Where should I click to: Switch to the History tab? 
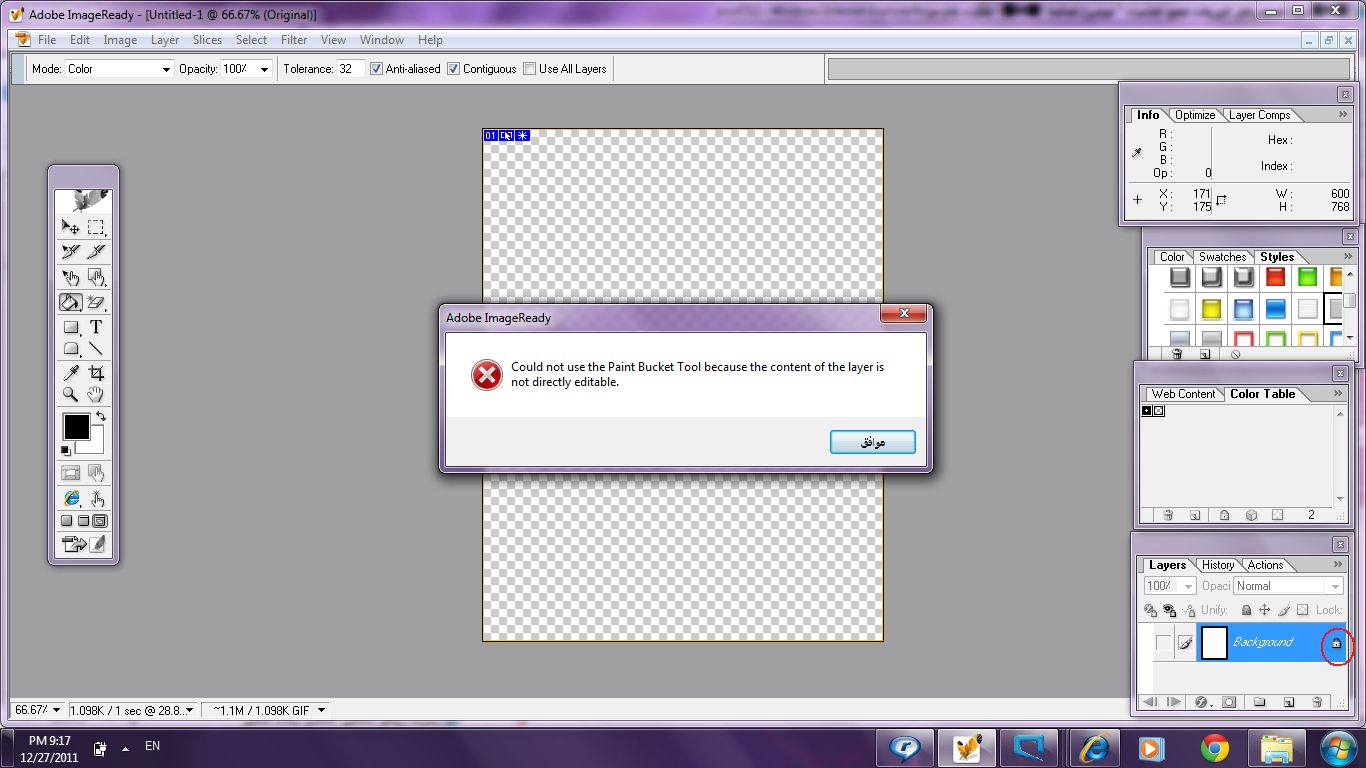[x=1217, y=565]
